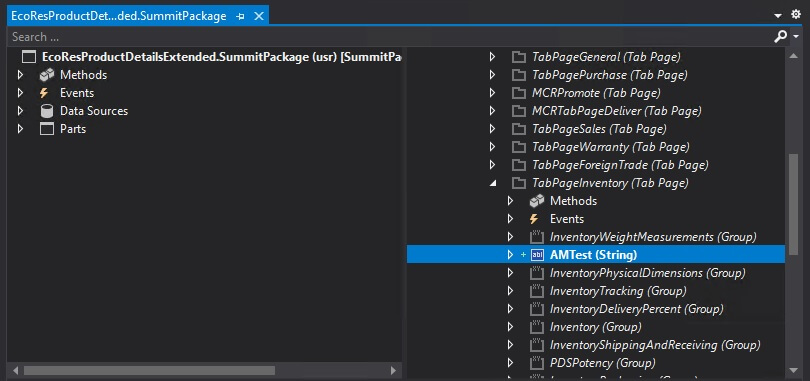Click the left pane horizontal scrollbar thumb

tap(149, 371)
